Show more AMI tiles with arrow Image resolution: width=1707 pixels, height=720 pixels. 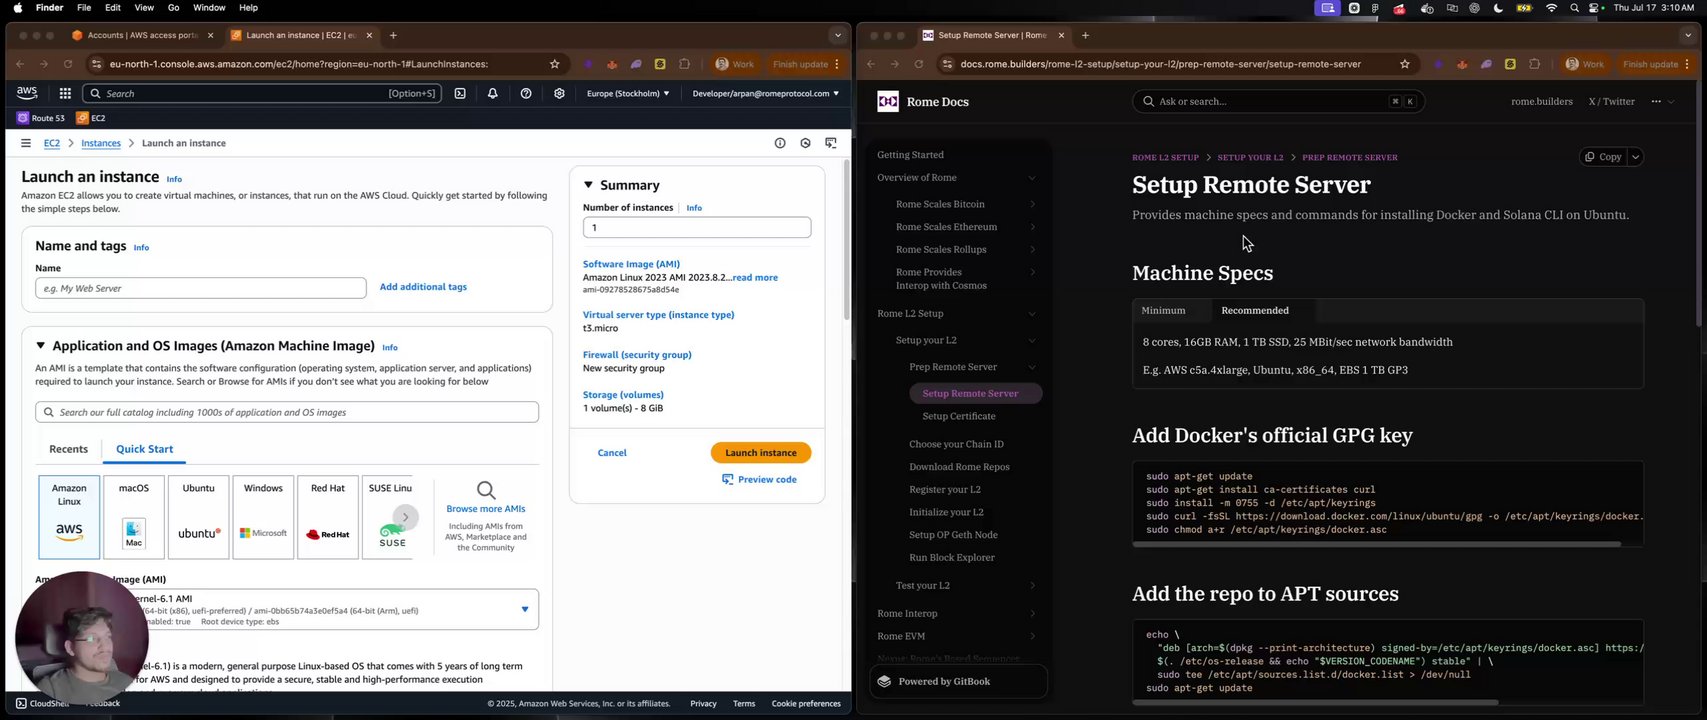405,516
